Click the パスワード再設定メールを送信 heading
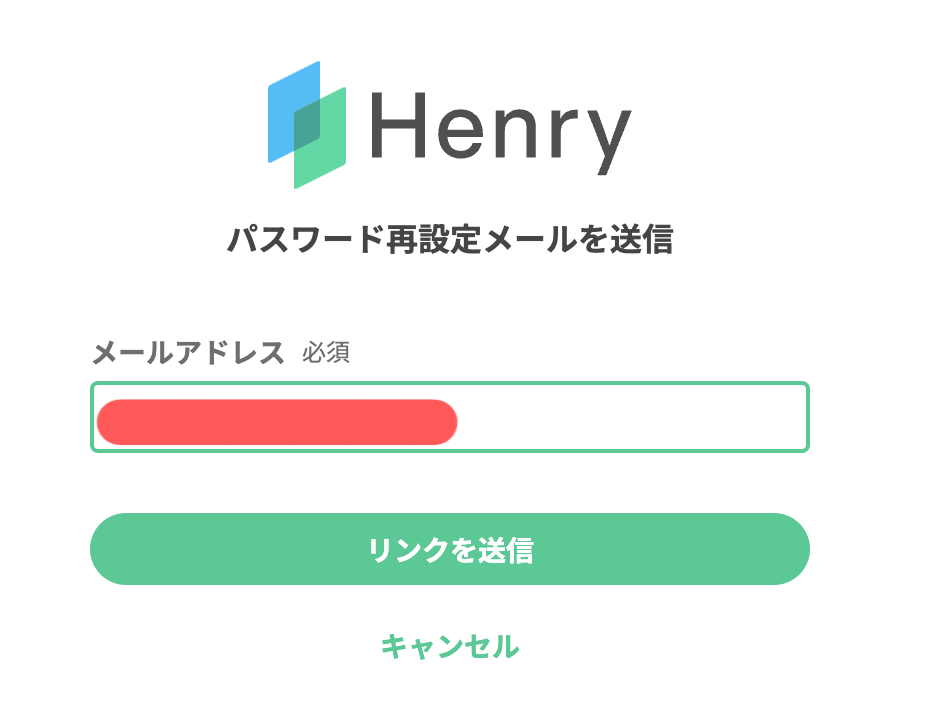 click(x=449, y=241)
